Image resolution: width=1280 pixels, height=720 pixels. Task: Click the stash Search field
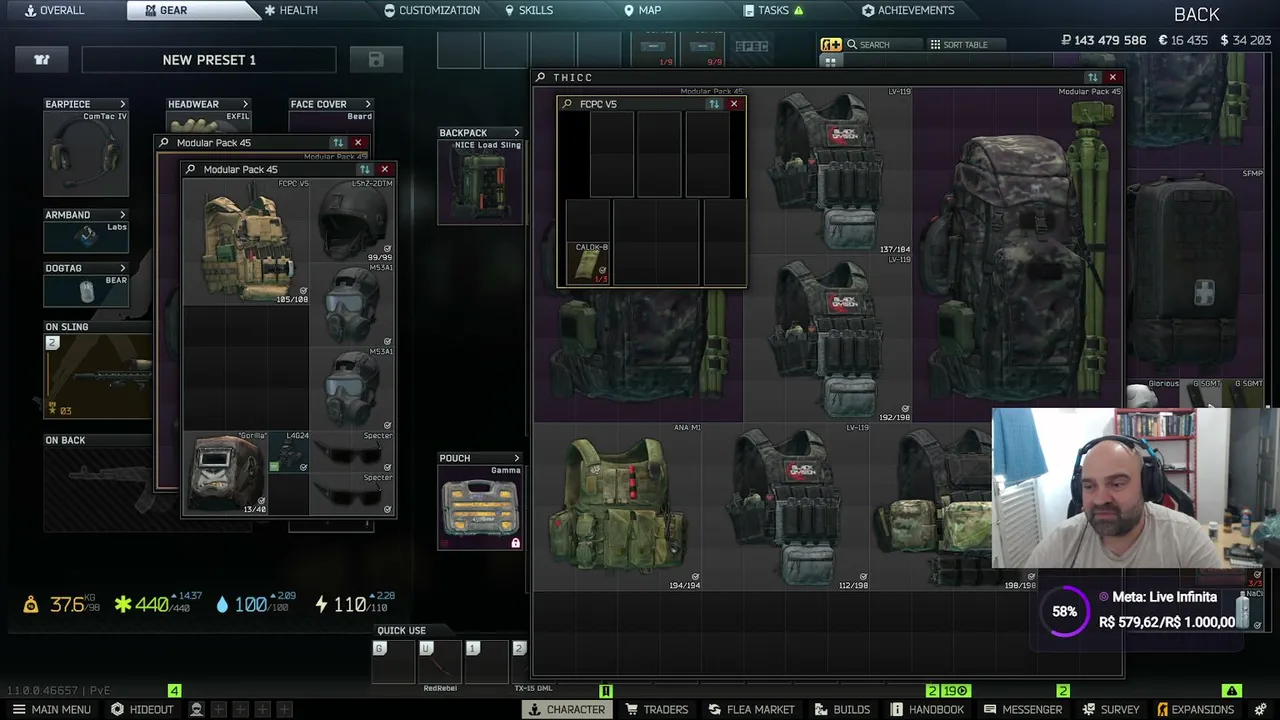(x=884, y=45)
